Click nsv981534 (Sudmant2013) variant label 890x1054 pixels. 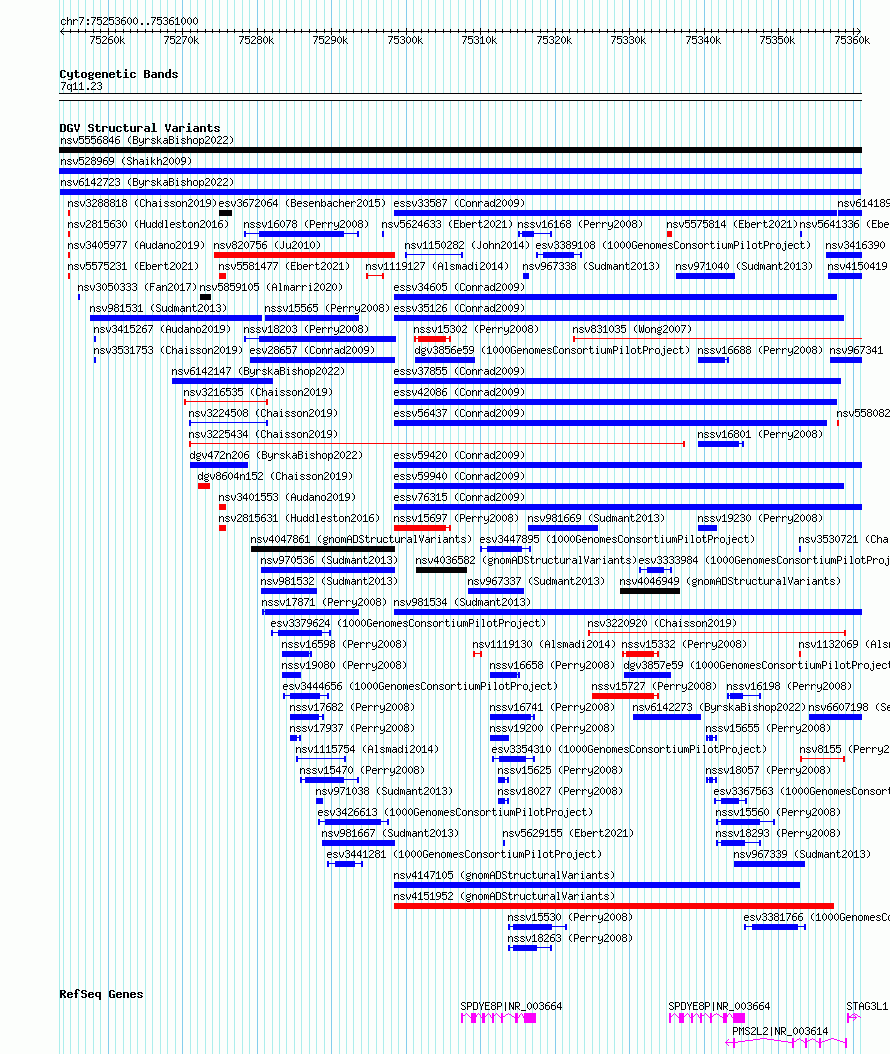[462, 602]
